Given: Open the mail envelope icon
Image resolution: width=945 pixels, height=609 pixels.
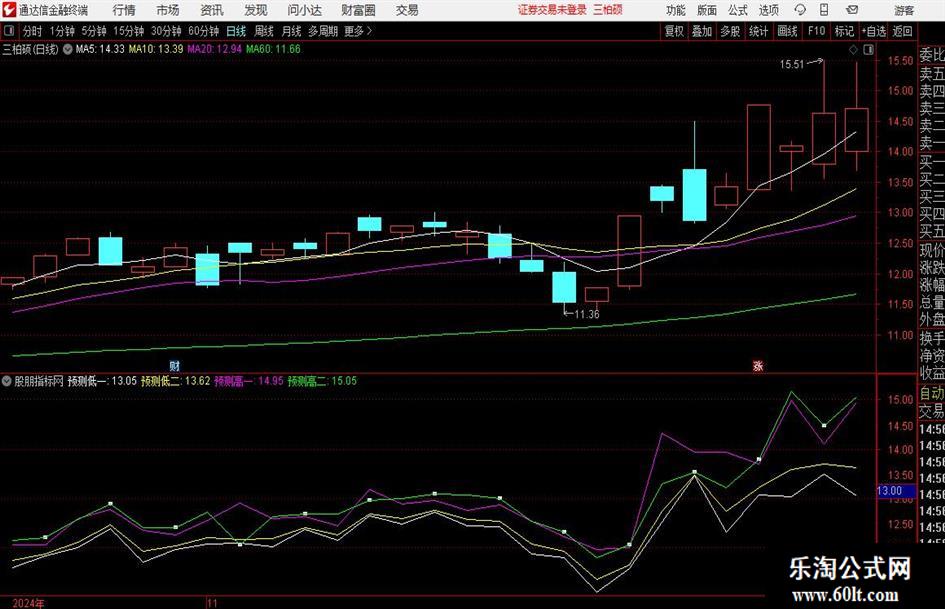Looking at the screenshot, I should point(852,10).
